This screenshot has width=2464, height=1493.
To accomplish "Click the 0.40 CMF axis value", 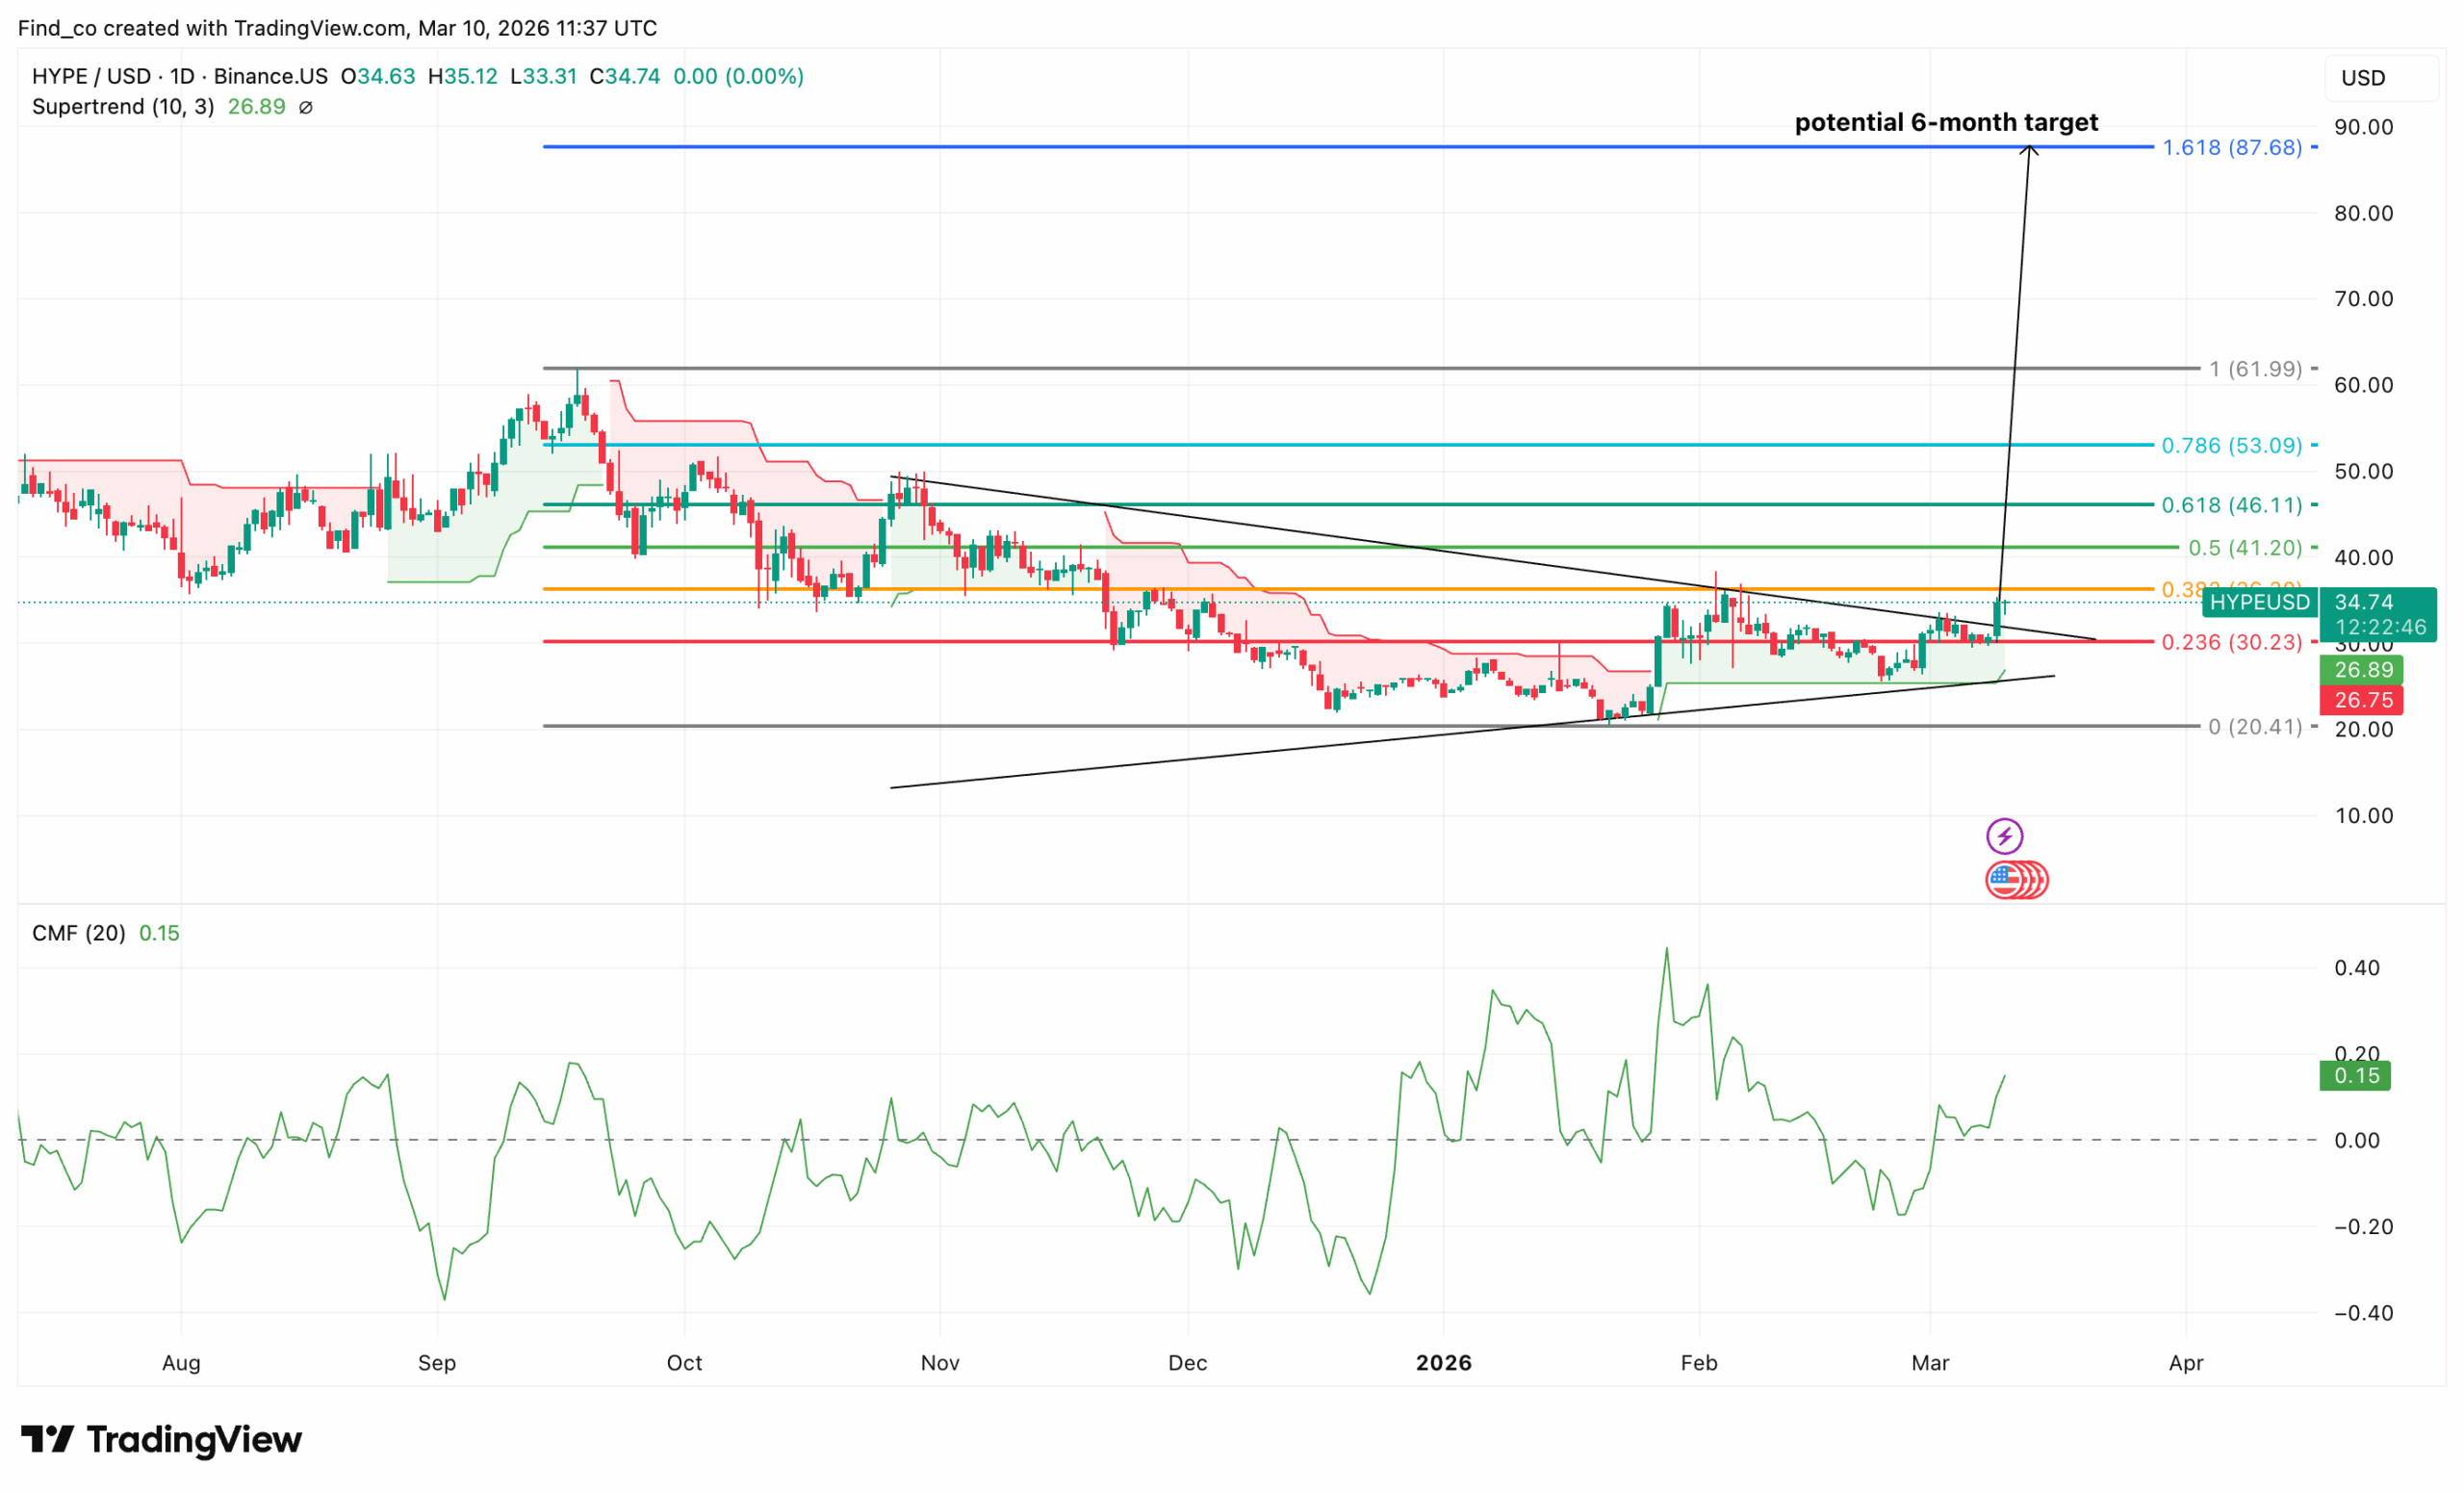I will click(2357, 968).
